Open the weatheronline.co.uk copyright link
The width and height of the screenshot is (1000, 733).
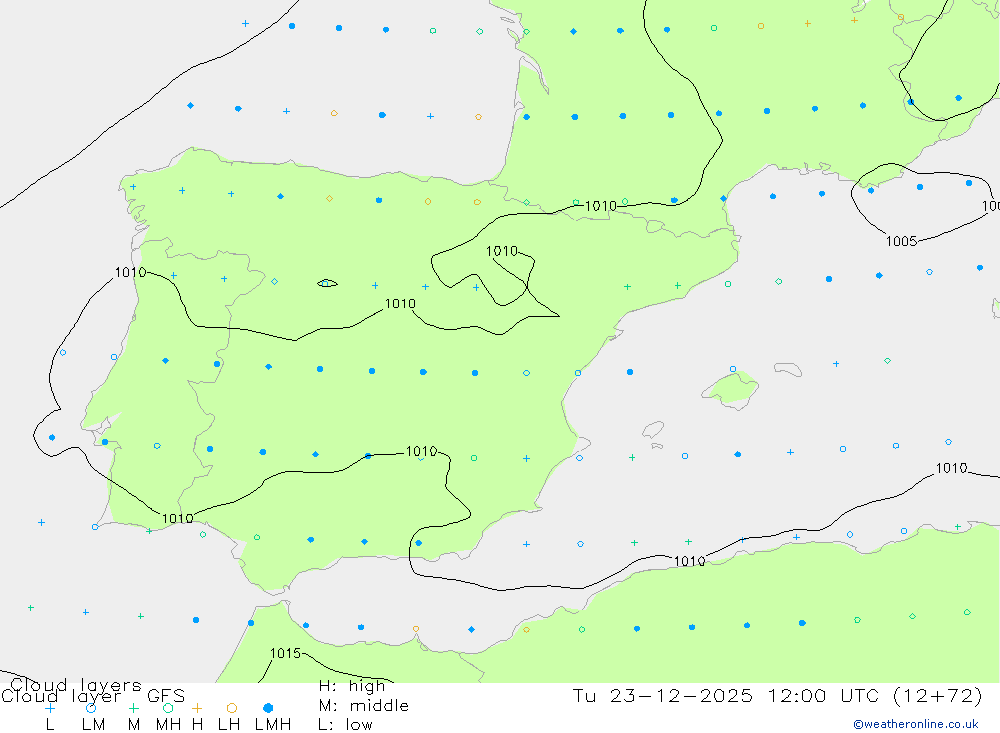[916, 724]
